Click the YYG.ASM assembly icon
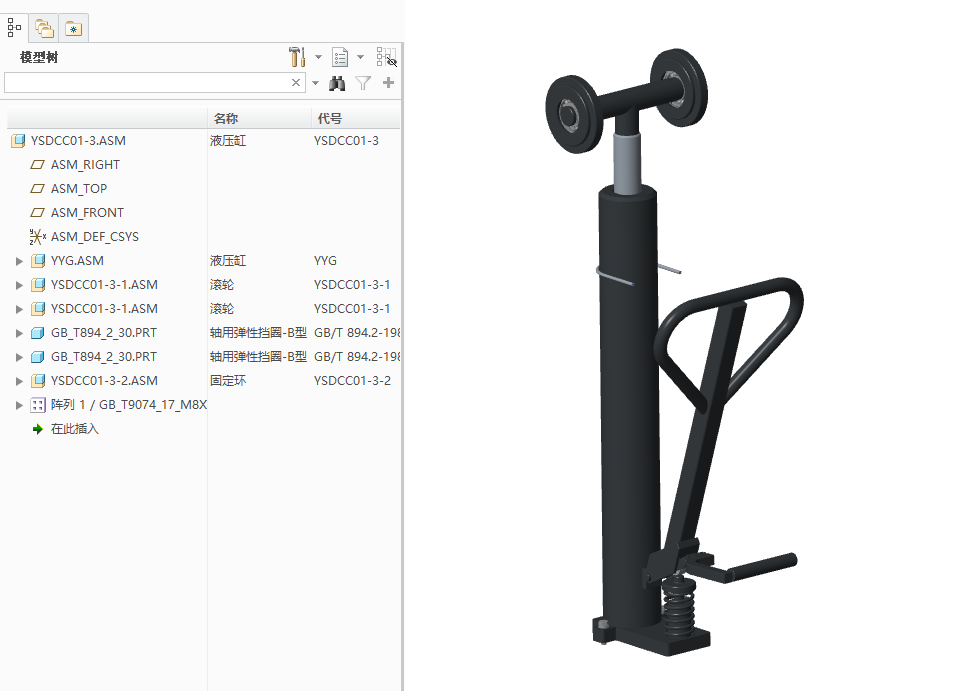 click(x=38, y=261)
